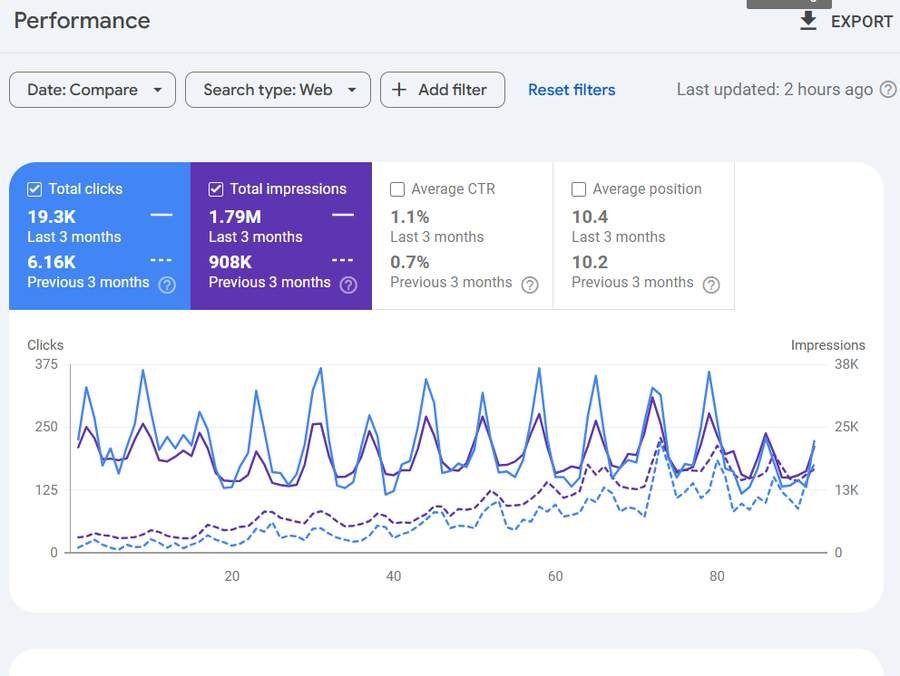Uncheck the Total impressions checkbox

tap(216, 189)
